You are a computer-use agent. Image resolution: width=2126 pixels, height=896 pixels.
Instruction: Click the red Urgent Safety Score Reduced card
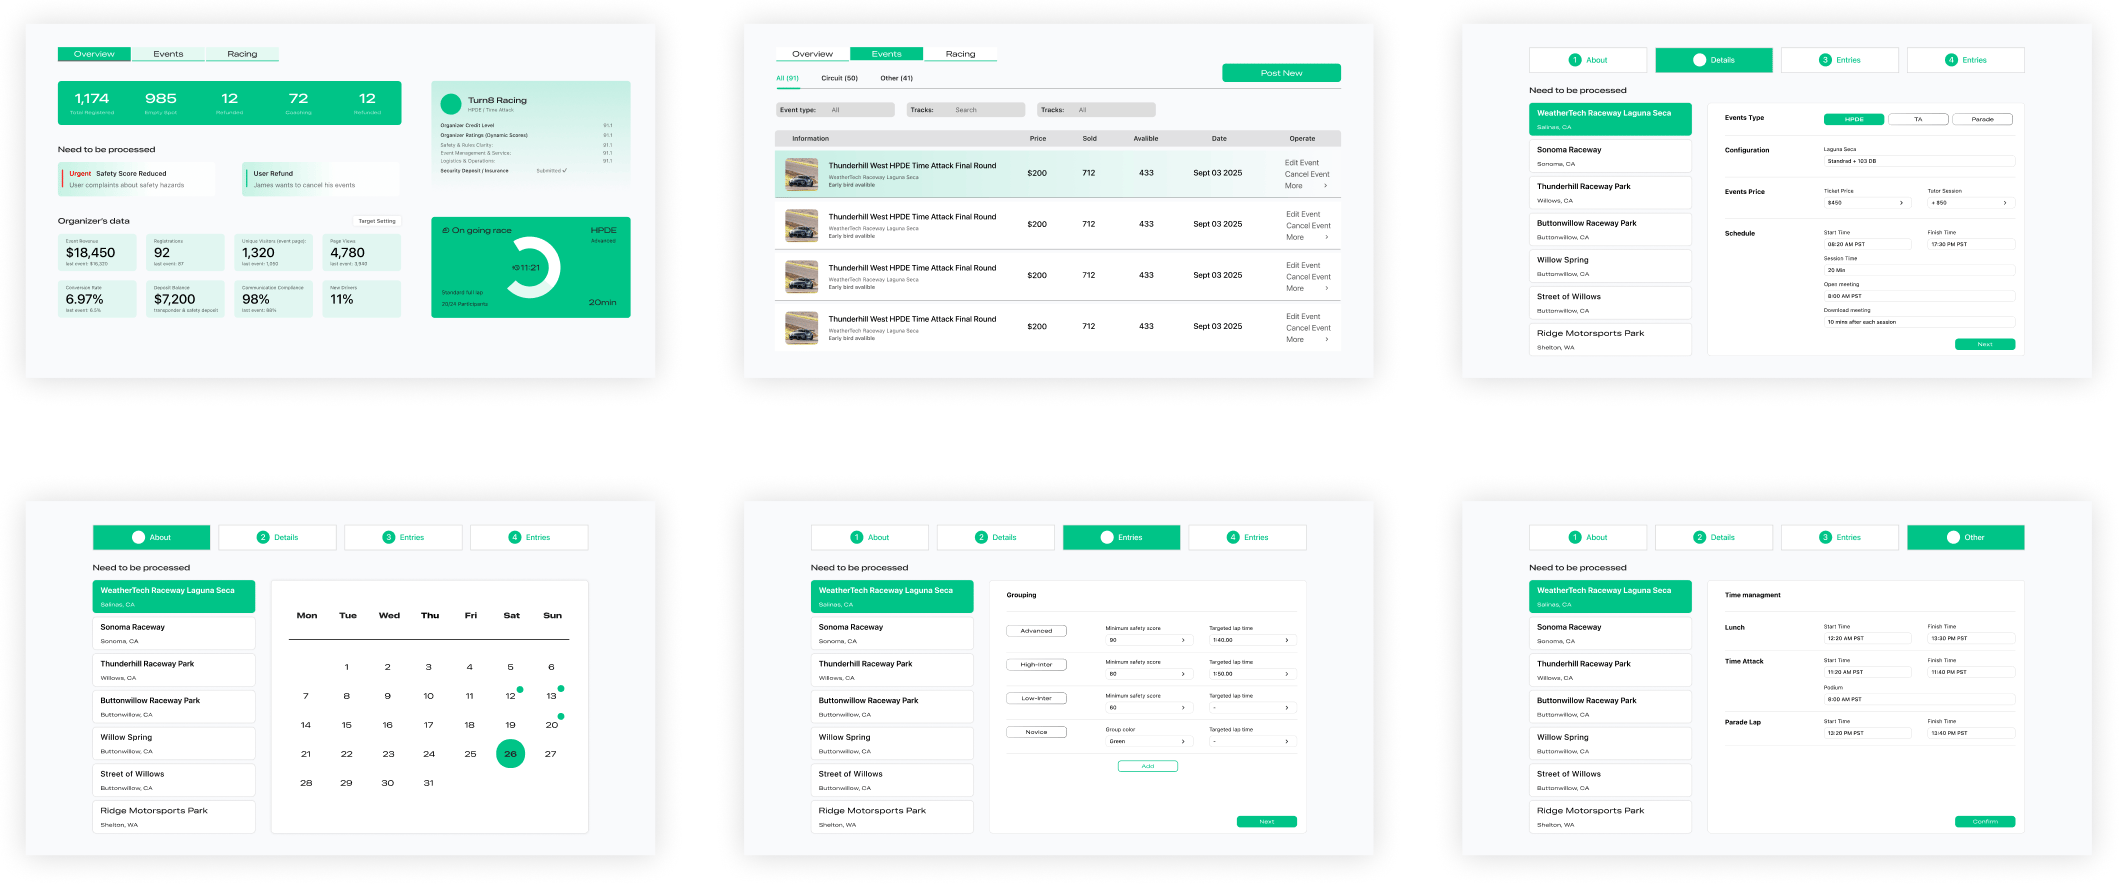tap(137, 179)
